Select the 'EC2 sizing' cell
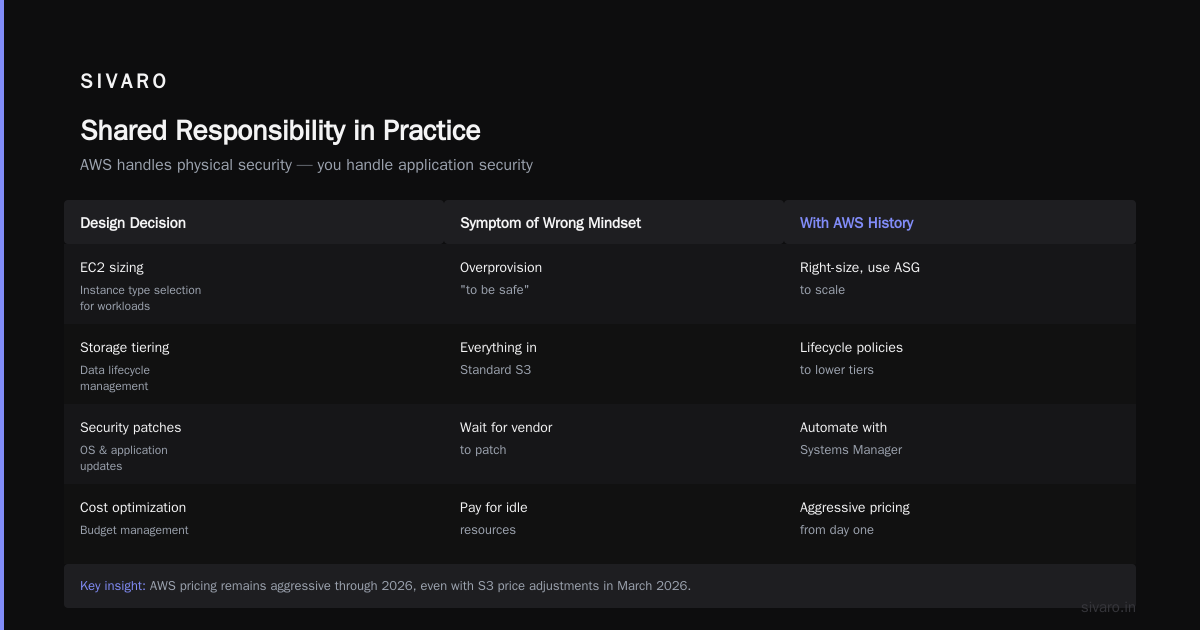The height and width of the screenshot is (630, 1200). 112,268
